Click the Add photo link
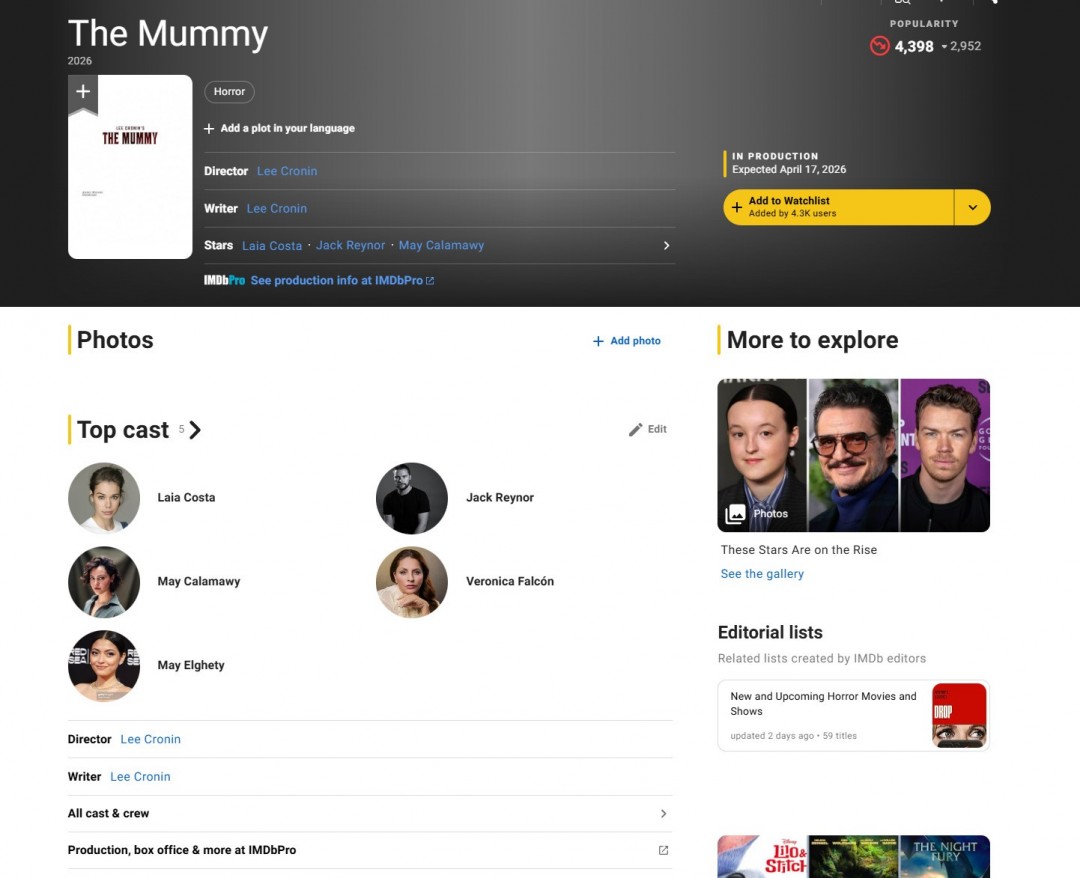The height and width of the screenshot is (878, 1080). (x=635, y=341)
